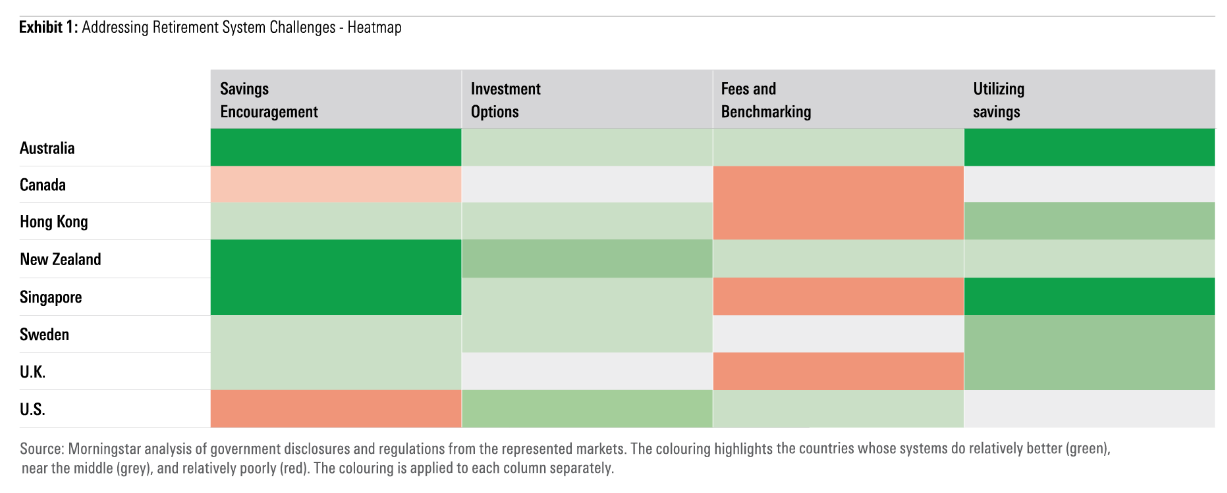Screen dimensions: 1227x493
Task: Select Singapore's red Fees and Benchmarking cell
Action: click(837, 297)
